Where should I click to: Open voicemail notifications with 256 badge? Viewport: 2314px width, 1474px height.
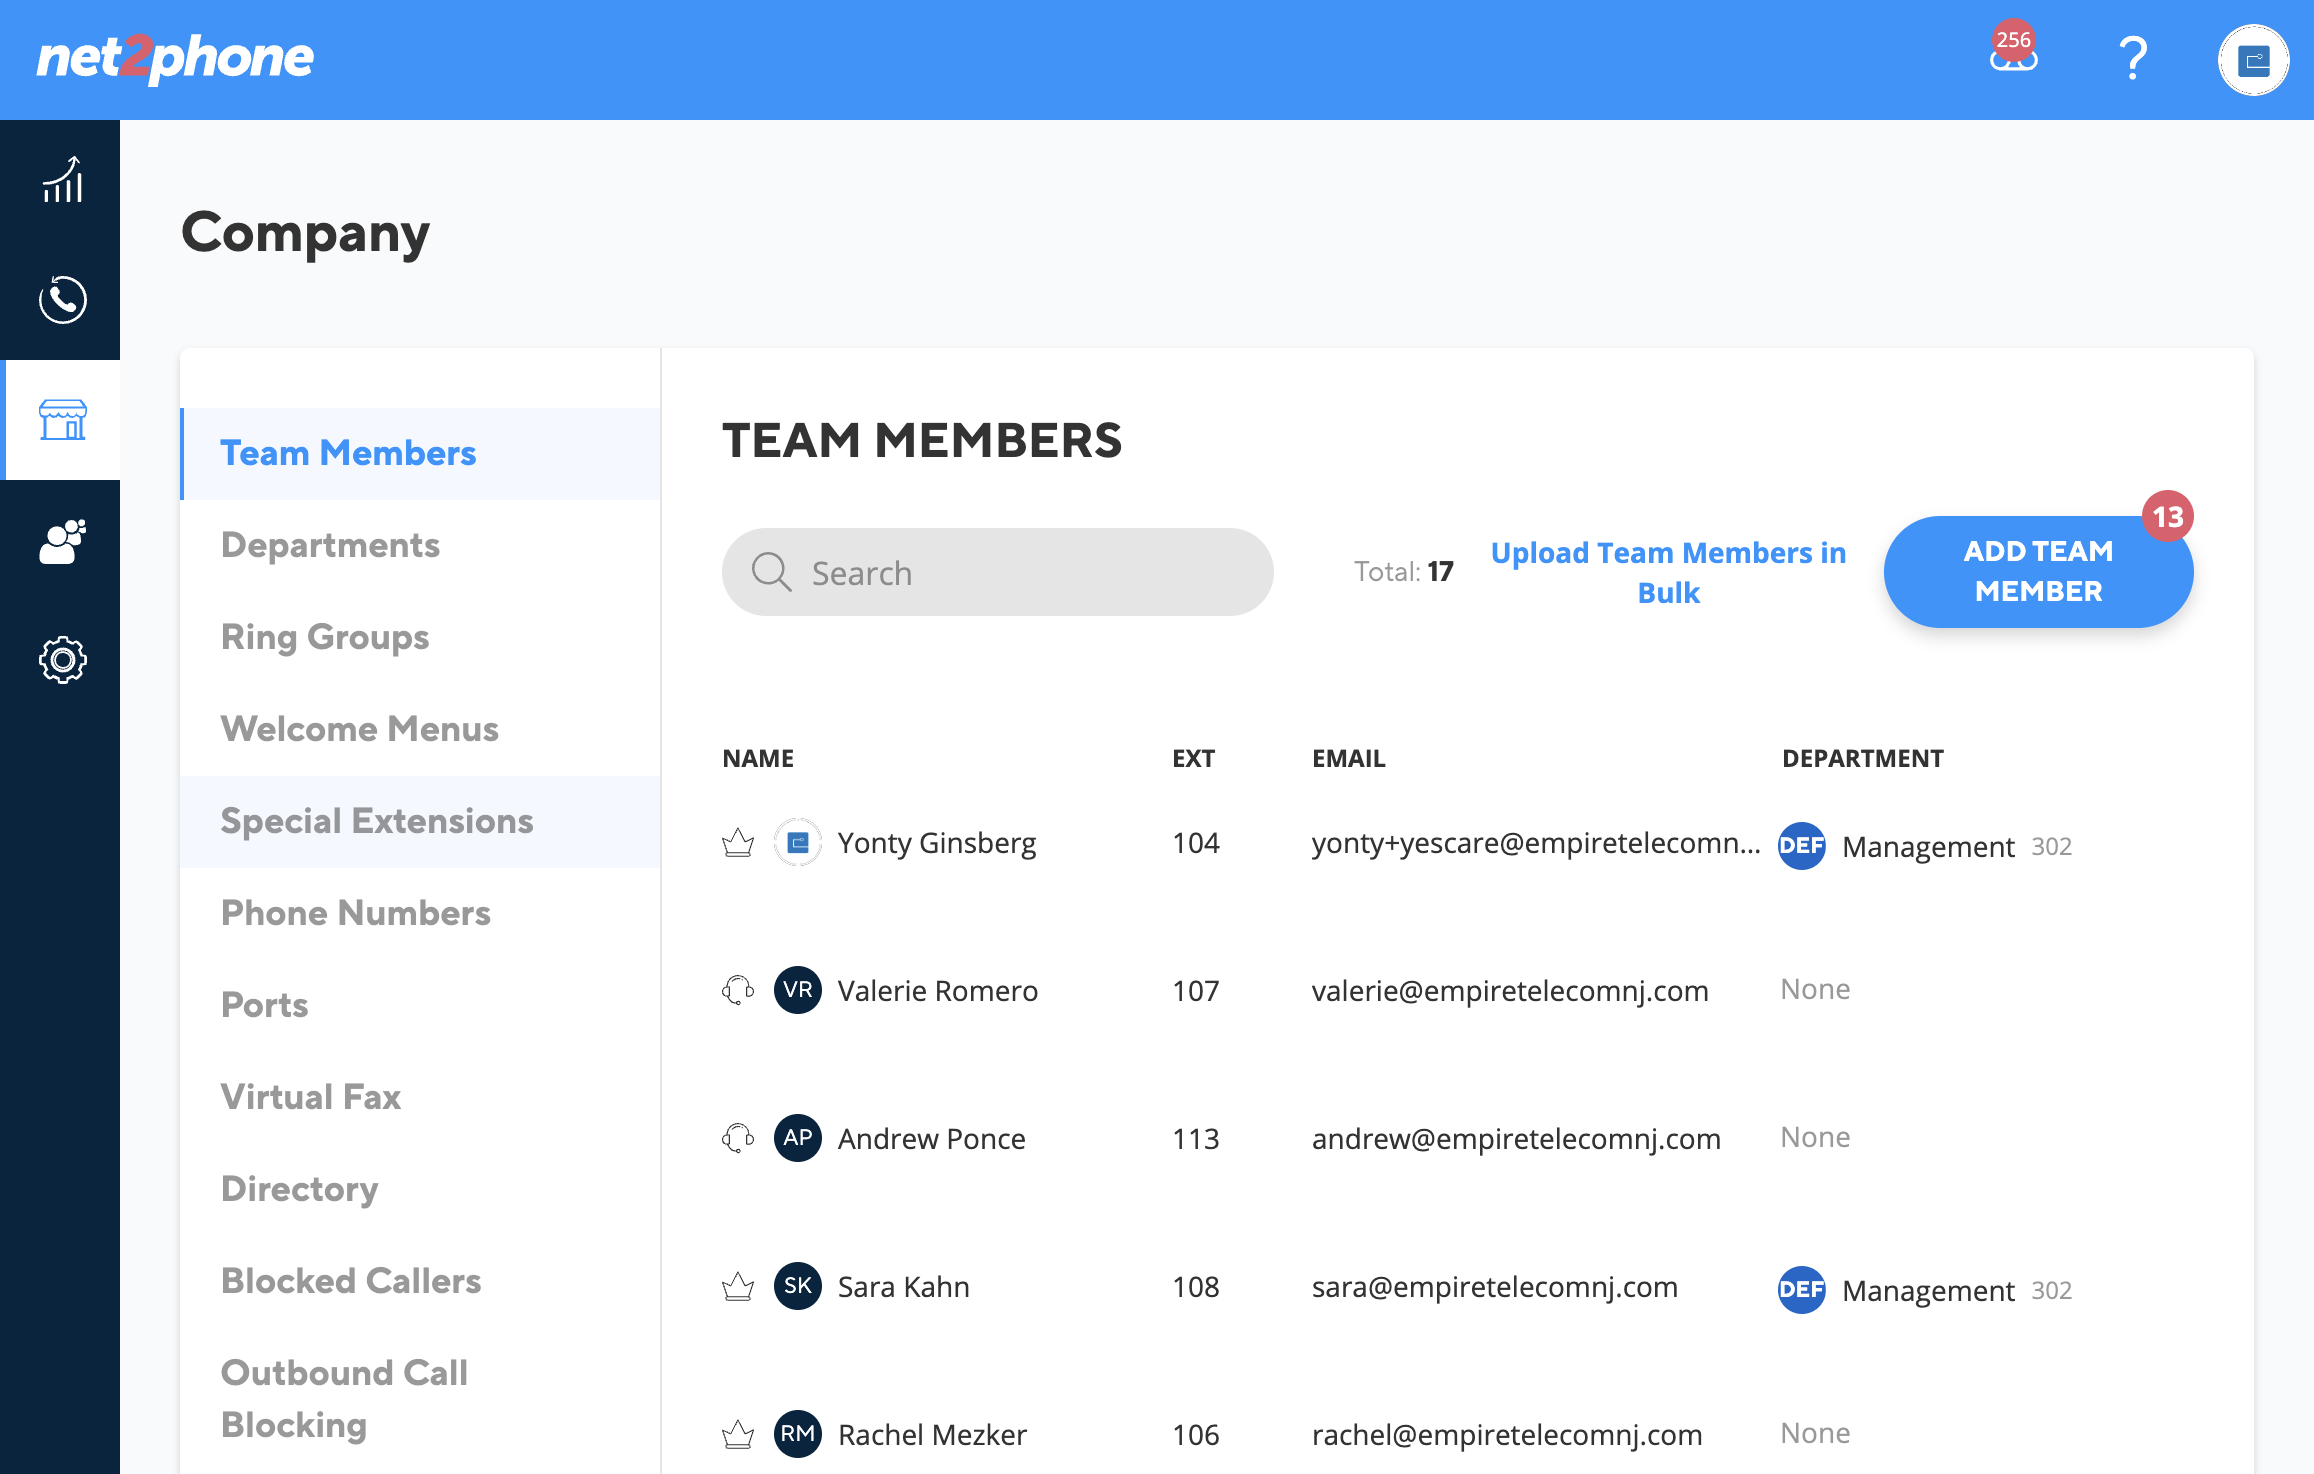click(2013, 52)
